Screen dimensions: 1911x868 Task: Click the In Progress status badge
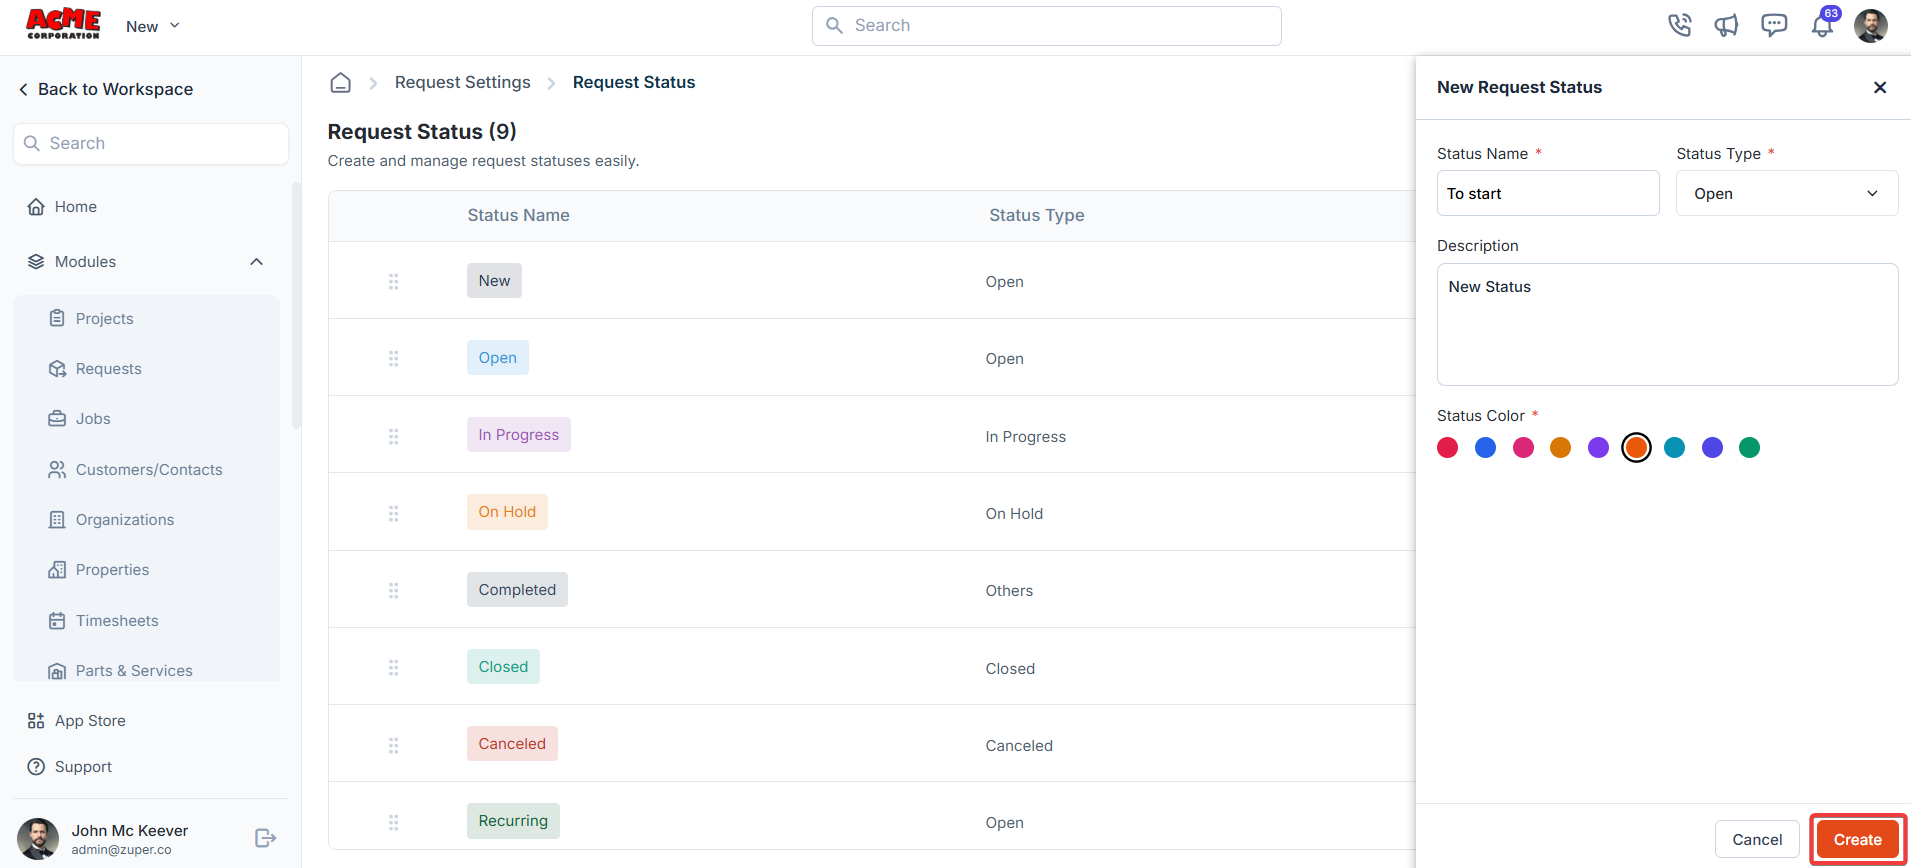(x=519, y=435)
